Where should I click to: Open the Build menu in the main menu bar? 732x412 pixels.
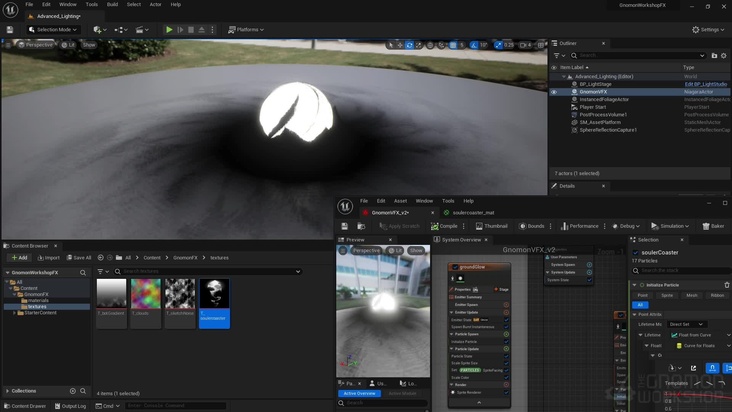[x=112, y=5]
